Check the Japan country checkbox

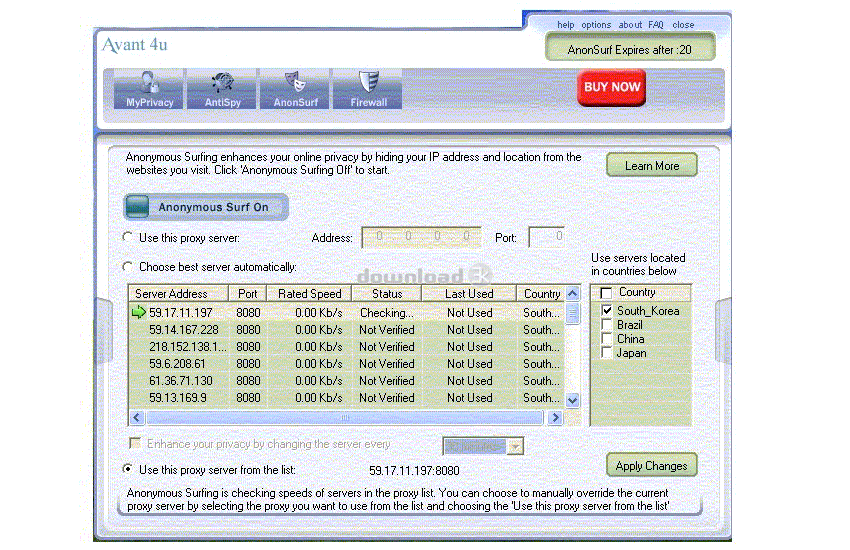[607, 353]
